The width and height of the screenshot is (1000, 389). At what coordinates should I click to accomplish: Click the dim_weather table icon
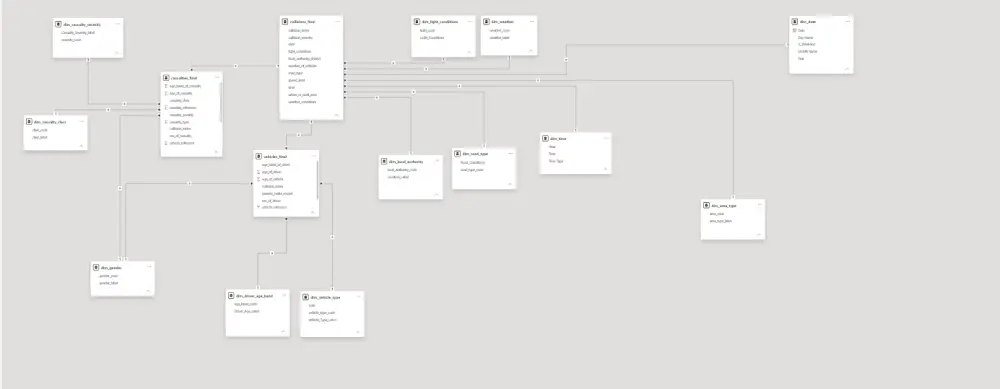click(x=486, y=22)
